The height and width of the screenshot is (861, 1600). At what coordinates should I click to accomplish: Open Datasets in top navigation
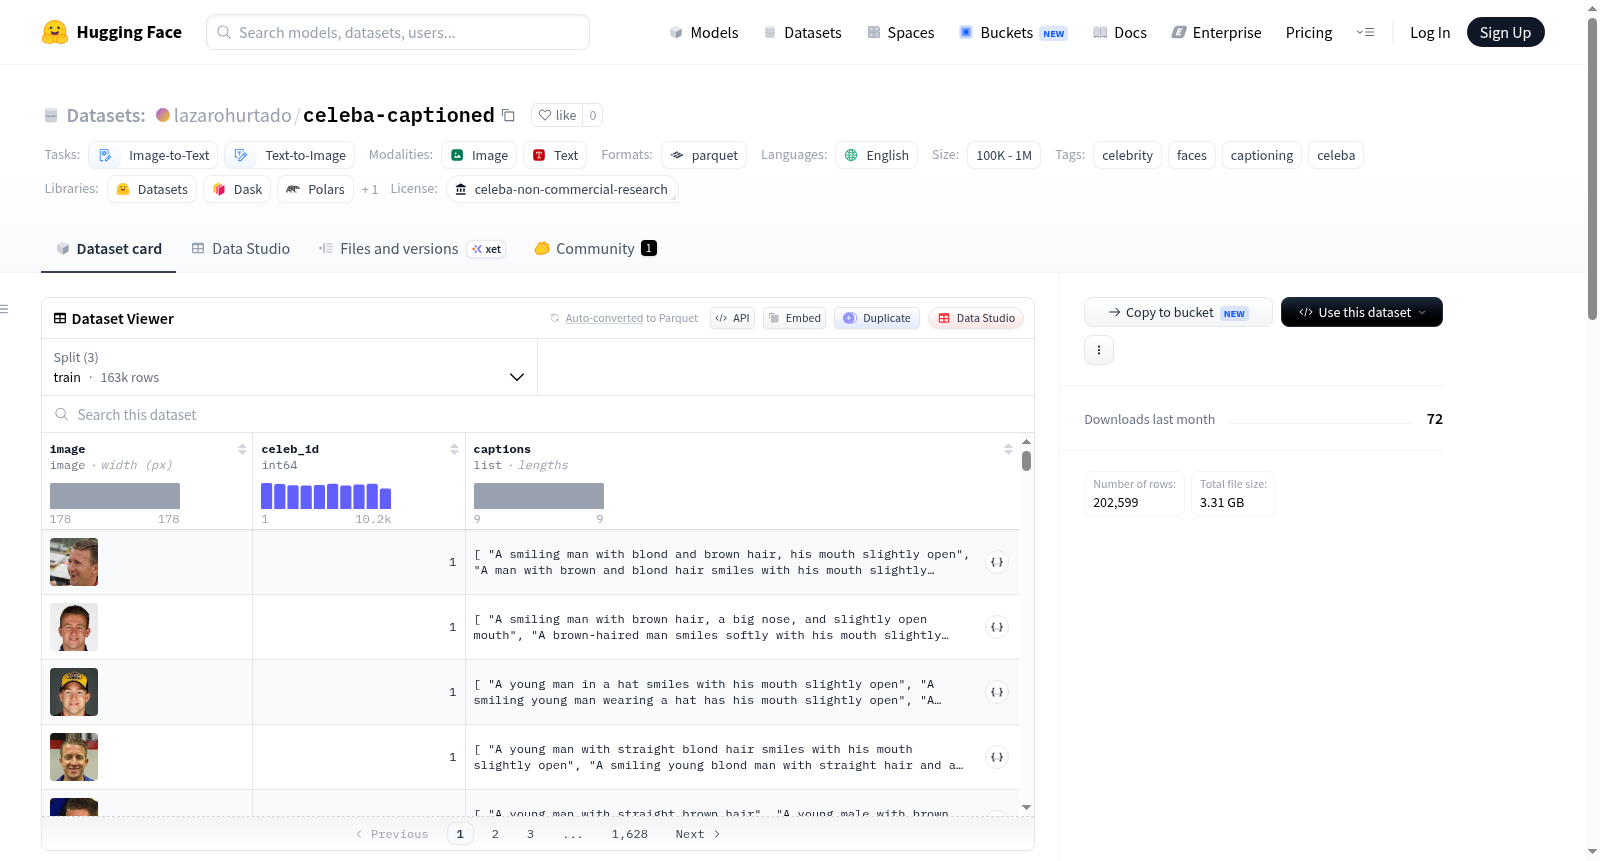tap(802, 32)
